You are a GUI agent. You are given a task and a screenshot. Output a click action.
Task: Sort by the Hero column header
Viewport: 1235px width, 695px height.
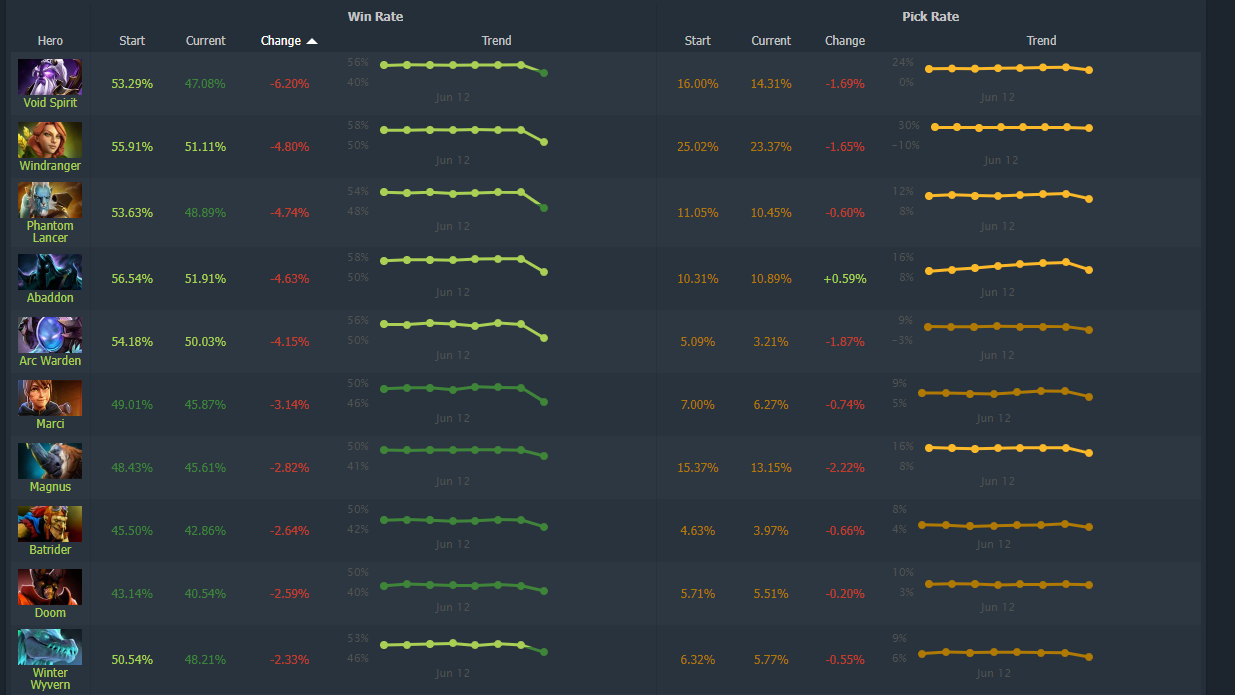tap(49, 41)
